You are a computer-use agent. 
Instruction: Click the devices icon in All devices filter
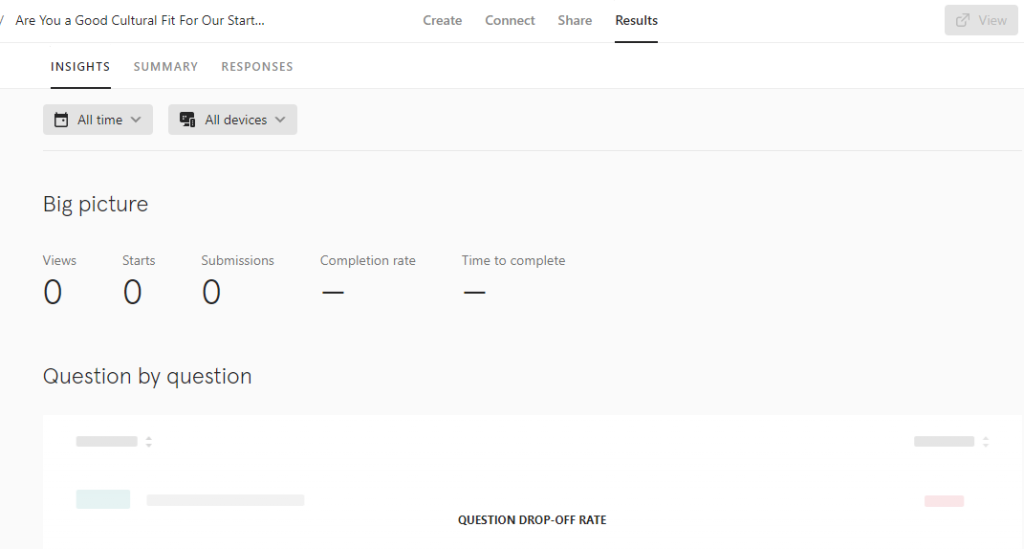tap(187, 119)
